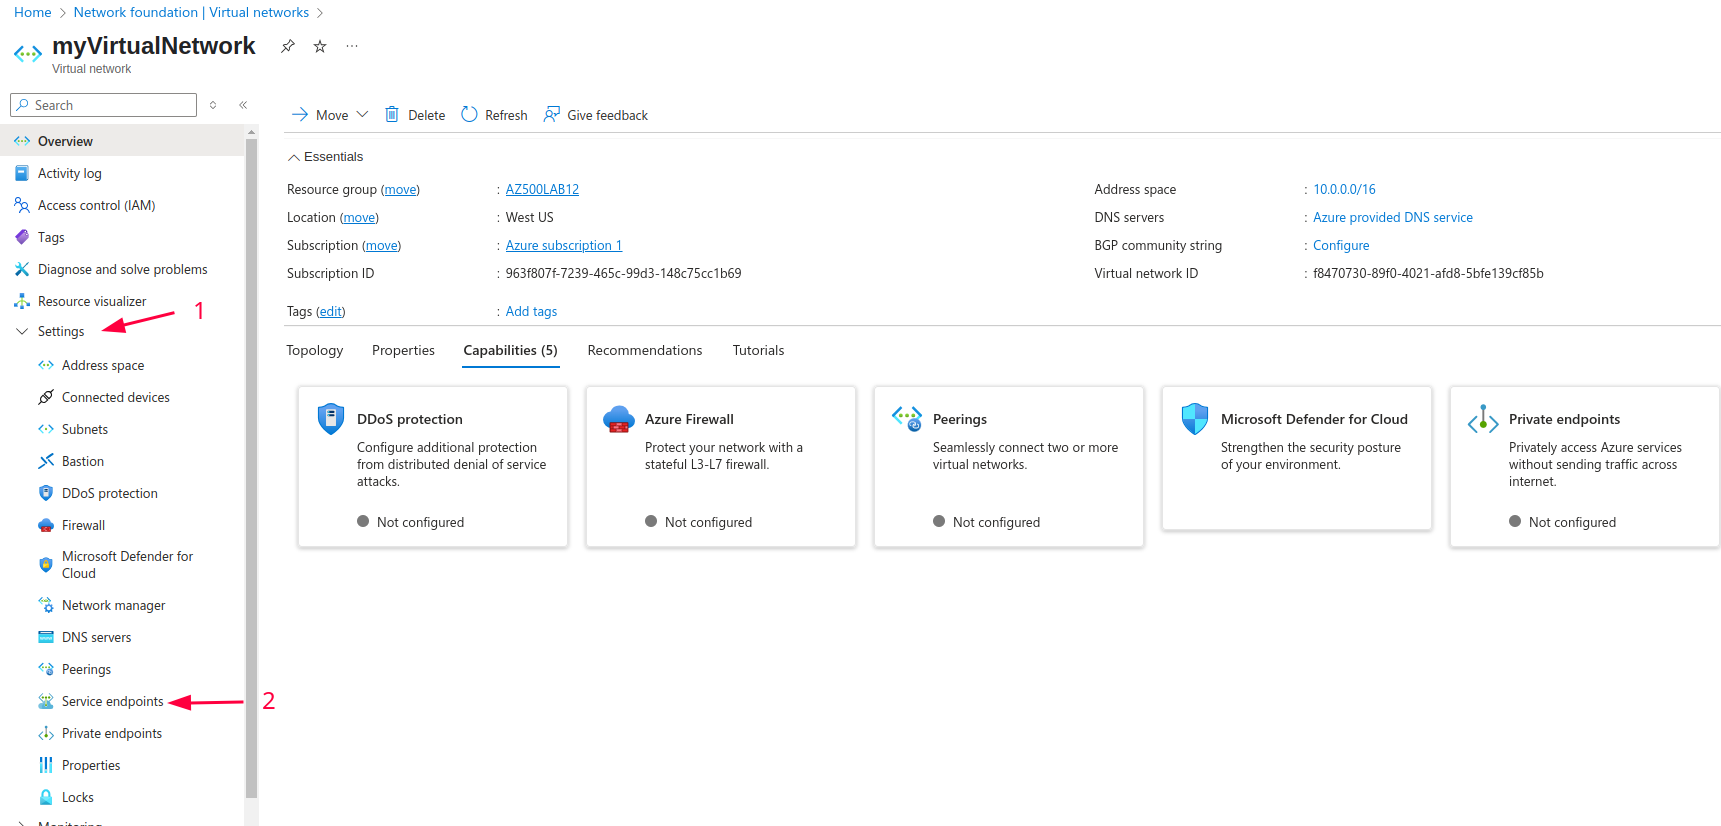Click the Subnets icon in sidebar
This screenshot has width=1721, height=826.
(x=46, y=429)
